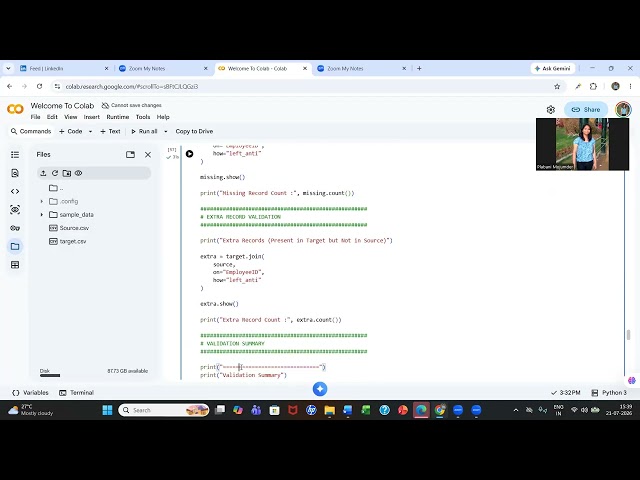Open the File menu
The width and height of the screenshot is (640, 480).
36,117
